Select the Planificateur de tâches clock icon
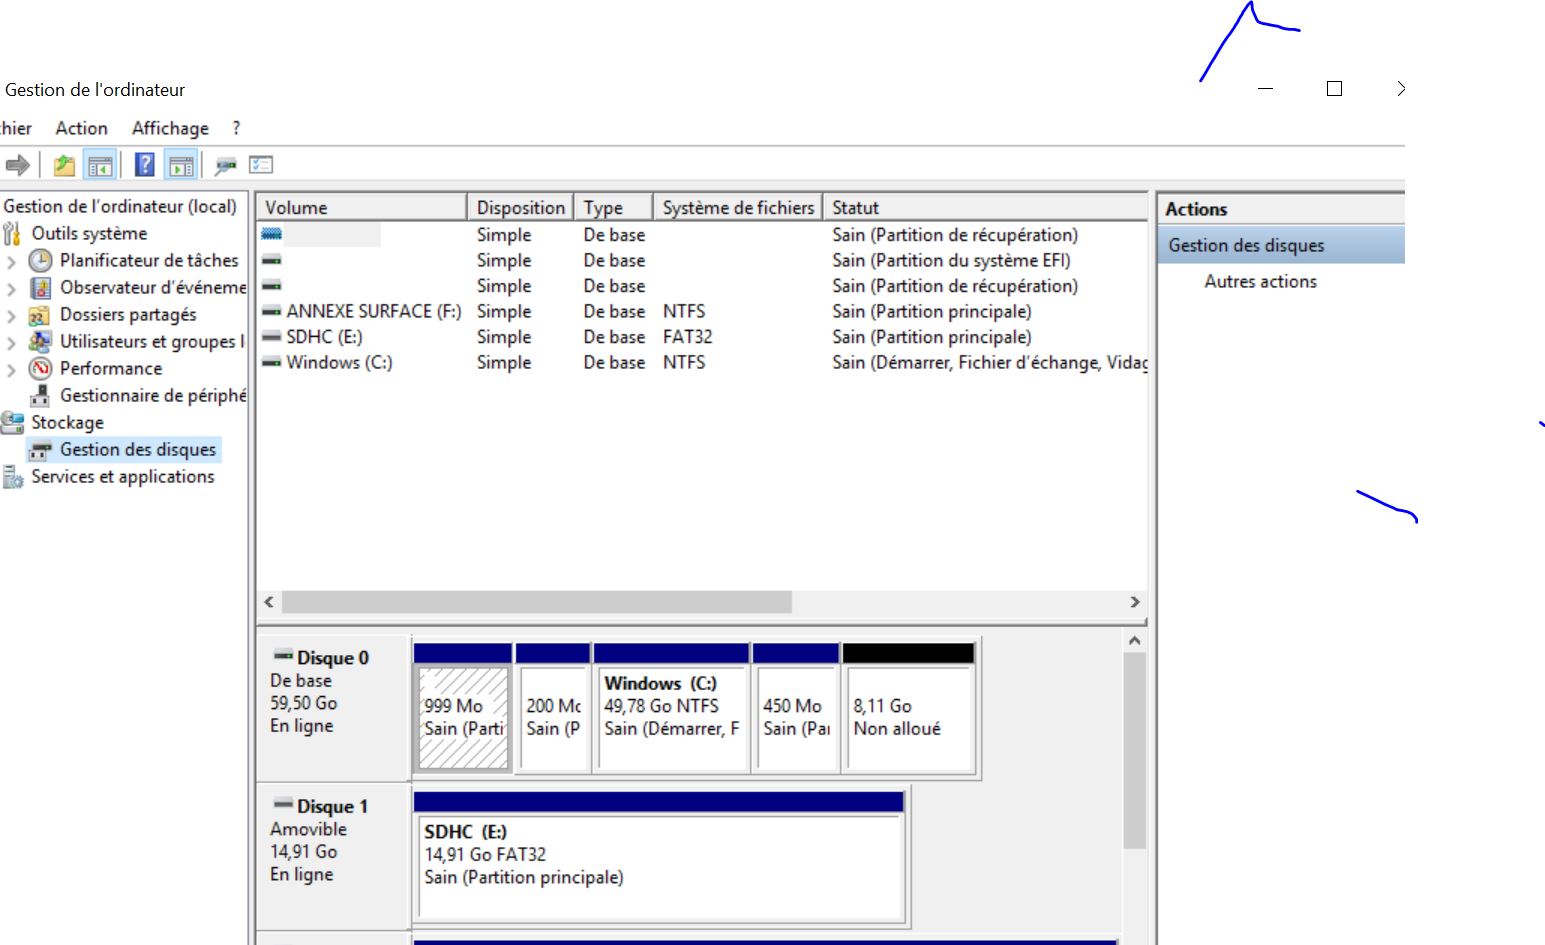This screenshot has height=945, width=1545. (x=40, y=261)
